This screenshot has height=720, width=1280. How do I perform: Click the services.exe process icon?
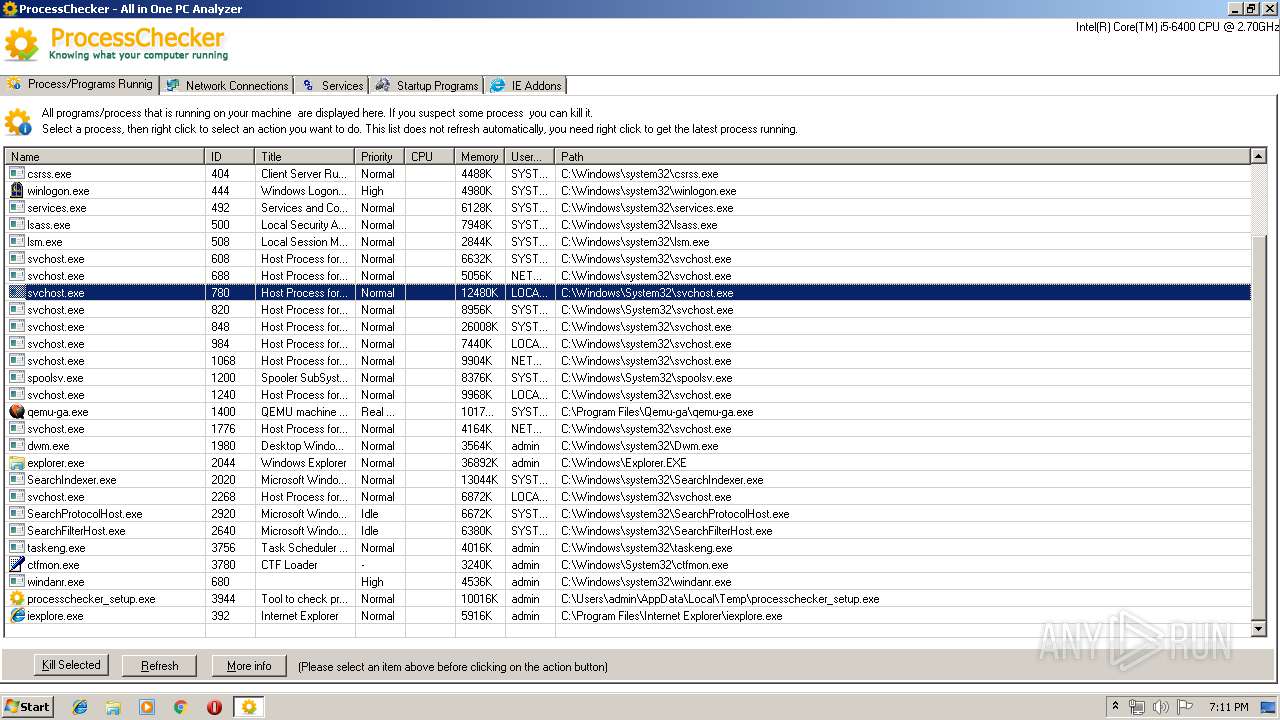pyautogui.click(x=17, y=207)
